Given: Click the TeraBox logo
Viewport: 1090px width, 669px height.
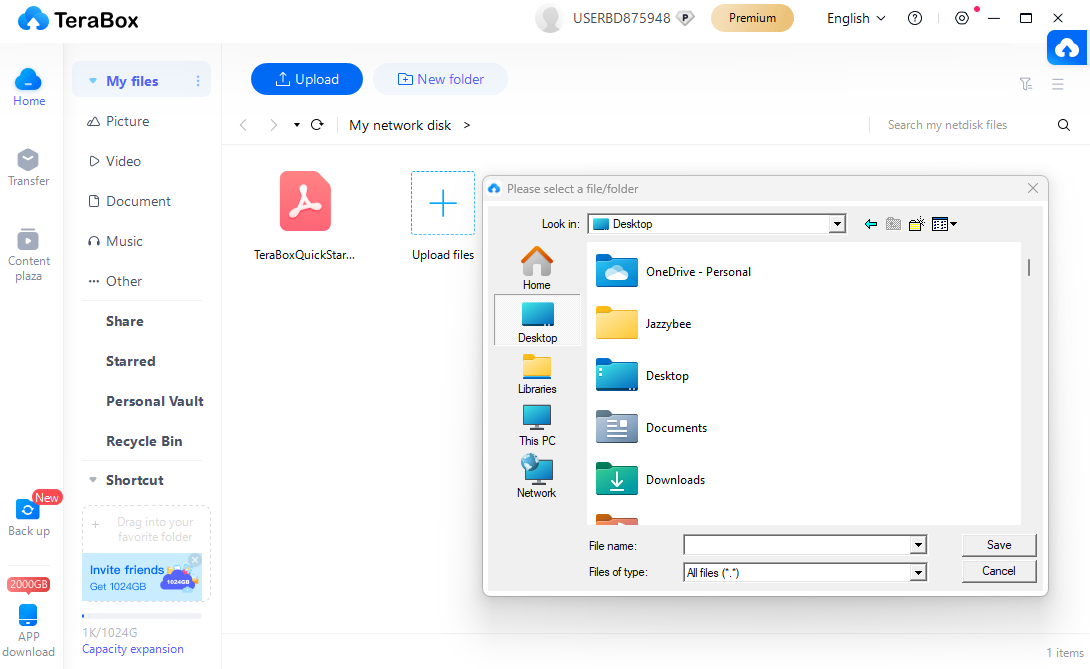Looking at the screenshot, I should coord(78,19).
